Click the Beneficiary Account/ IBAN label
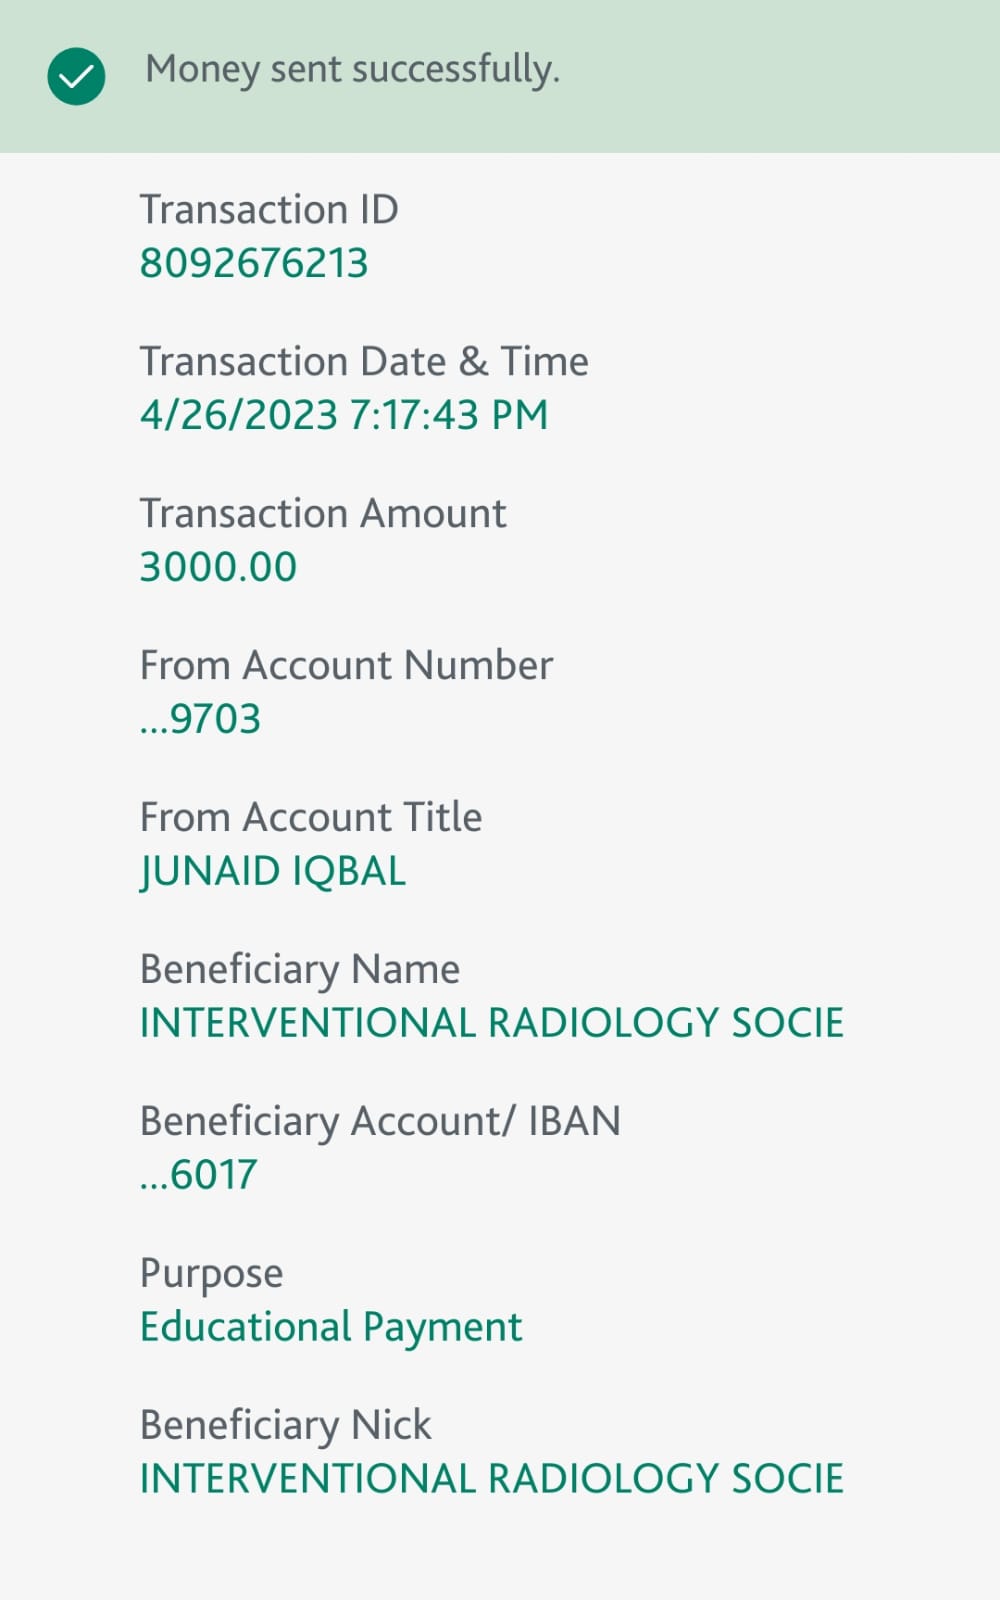 click(380, 1122)
